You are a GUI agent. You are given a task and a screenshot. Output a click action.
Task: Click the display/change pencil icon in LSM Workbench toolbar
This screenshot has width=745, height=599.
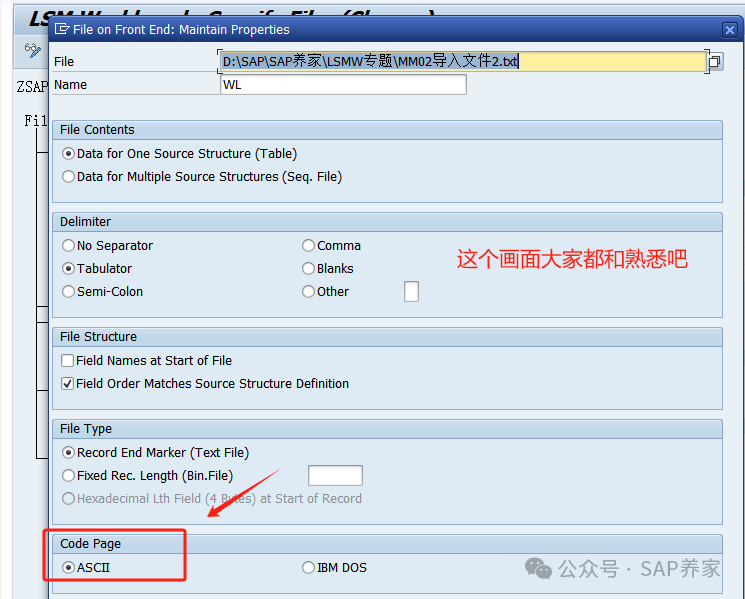(33, 50)
